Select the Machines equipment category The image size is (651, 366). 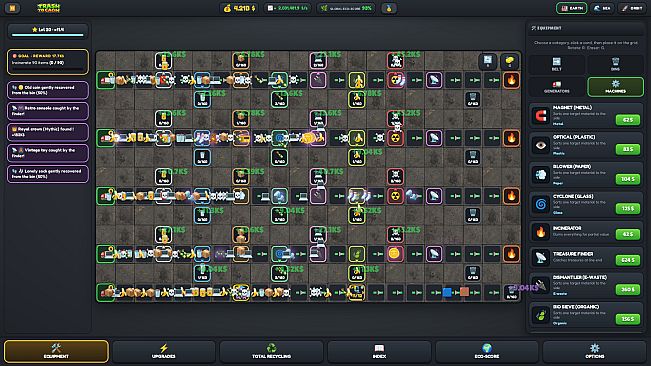(615, 86)
